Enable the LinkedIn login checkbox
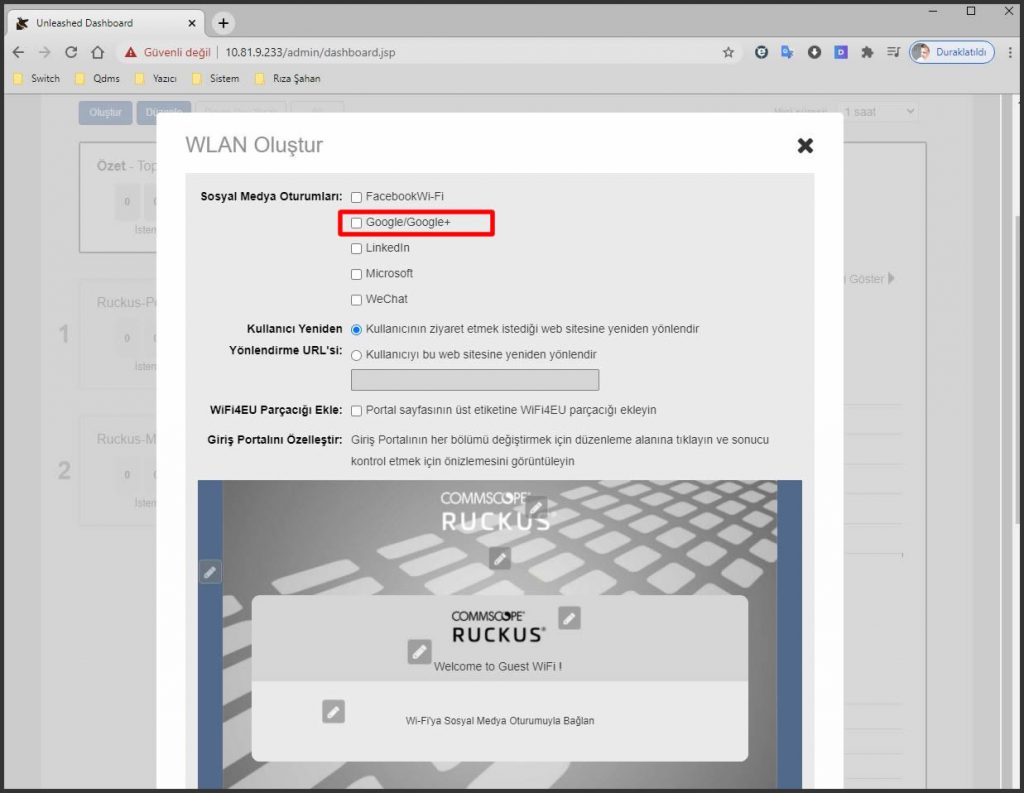The height and width of the screenshot is (793, 1024). point(356,248)
